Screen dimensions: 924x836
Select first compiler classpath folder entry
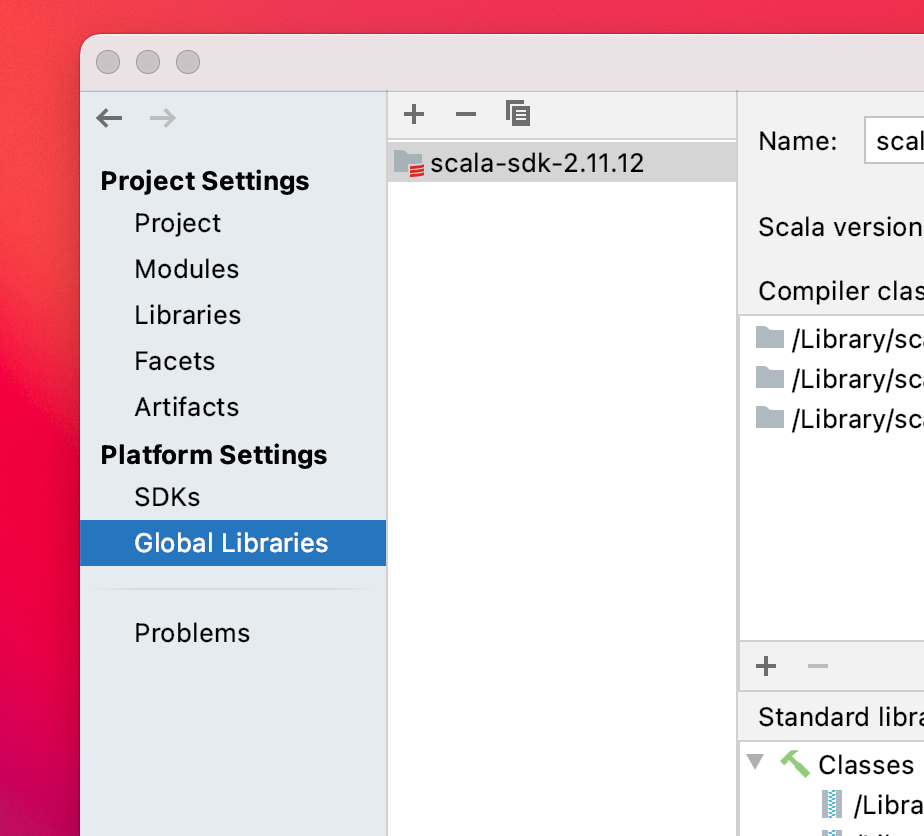tap(840, 339)
